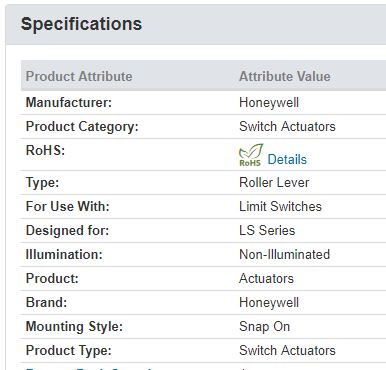Click the Roller Lever type value
The height and width of the screenshot is (370, 386).
pyautogui.click(x=274, y=182)
